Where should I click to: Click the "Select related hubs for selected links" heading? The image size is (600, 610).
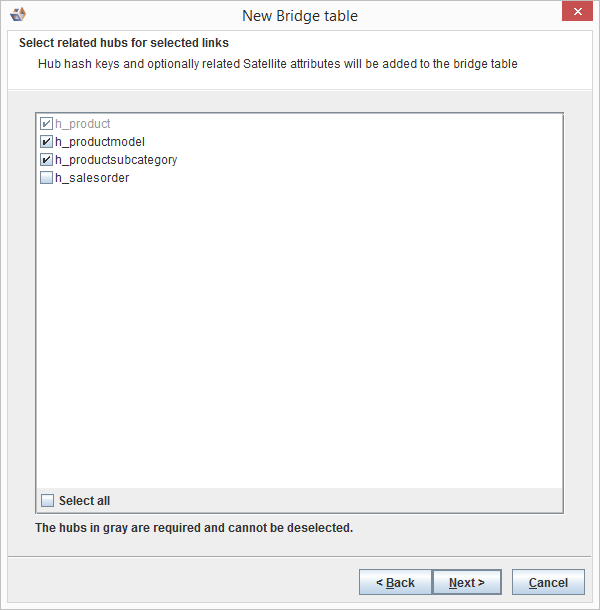124,43
